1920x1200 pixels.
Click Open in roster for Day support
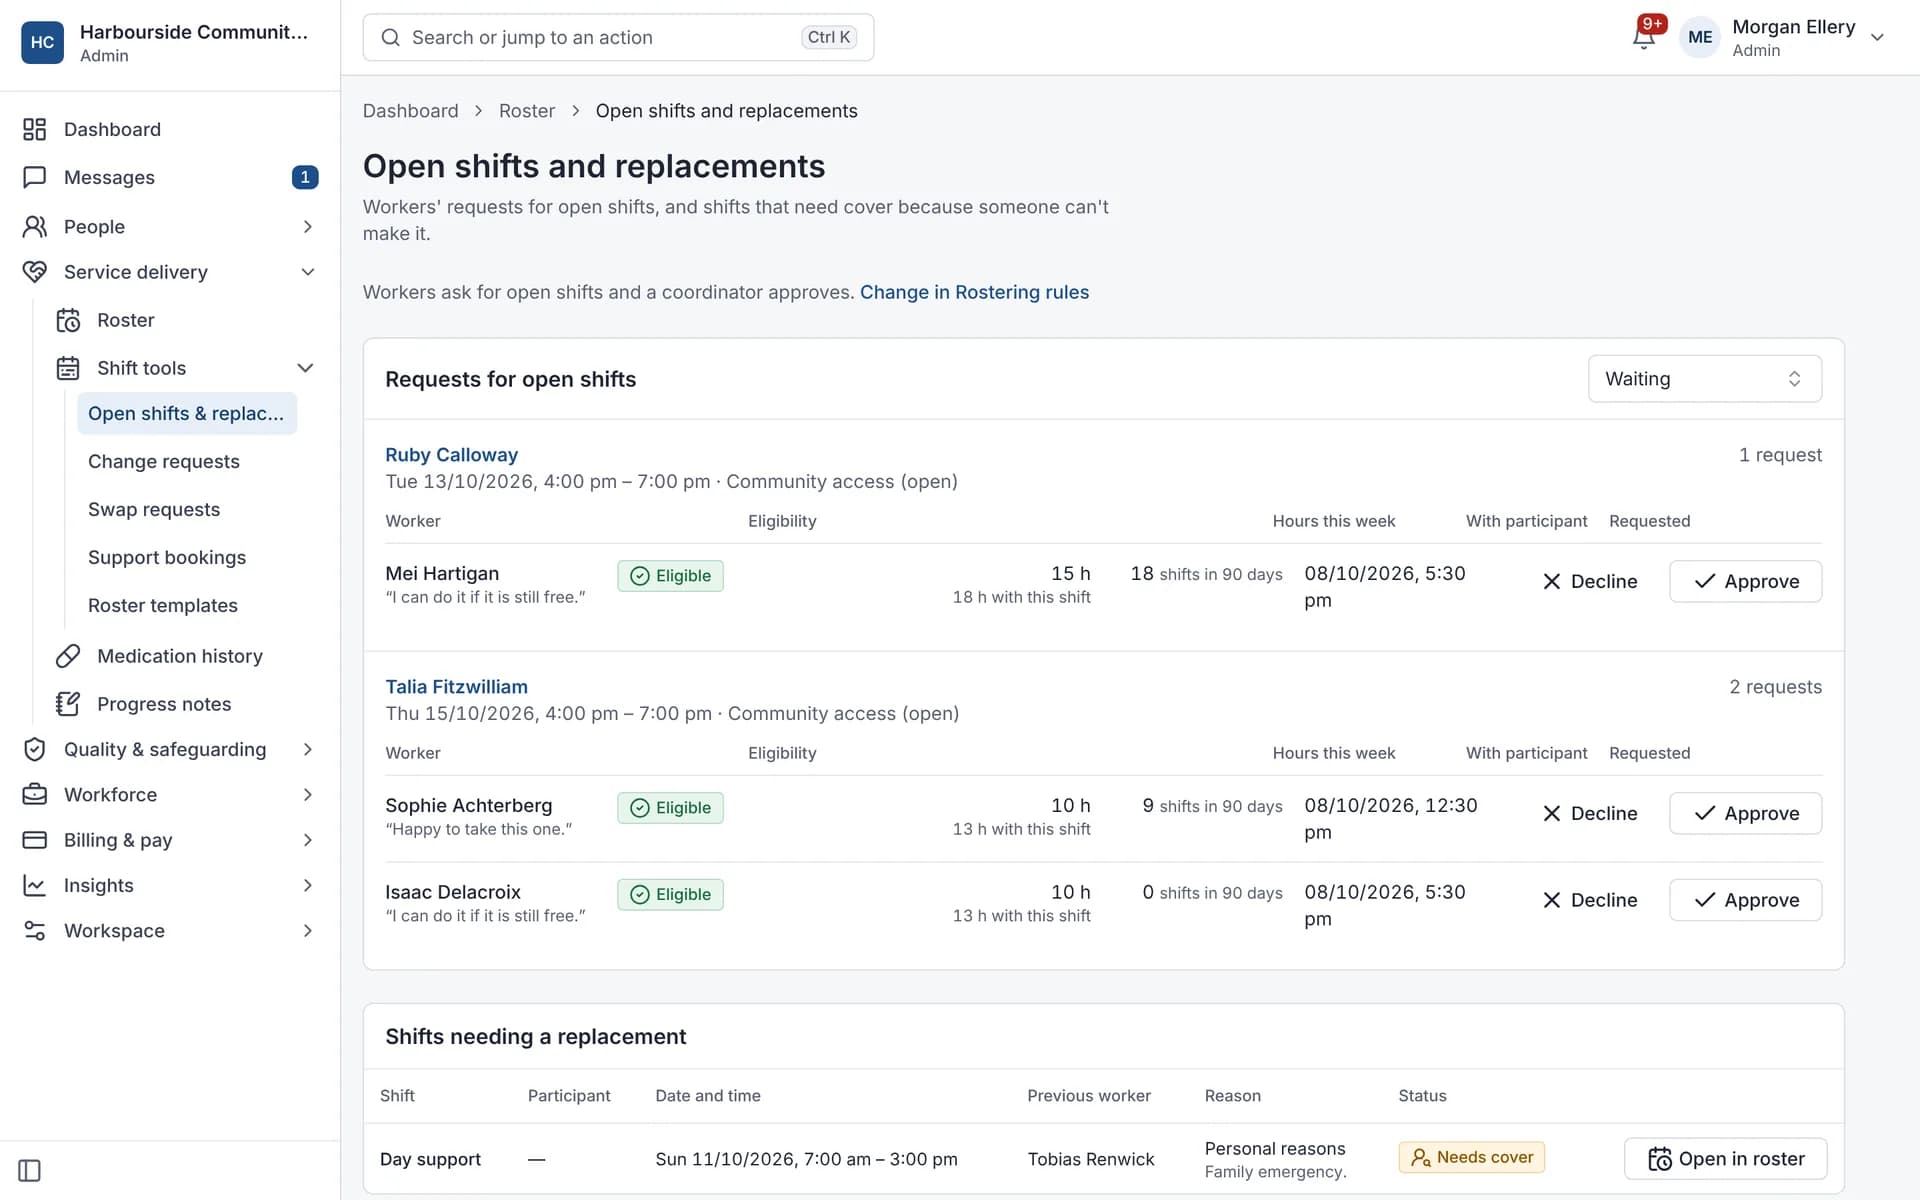pyautogui.click(x=1725, y=1158)
